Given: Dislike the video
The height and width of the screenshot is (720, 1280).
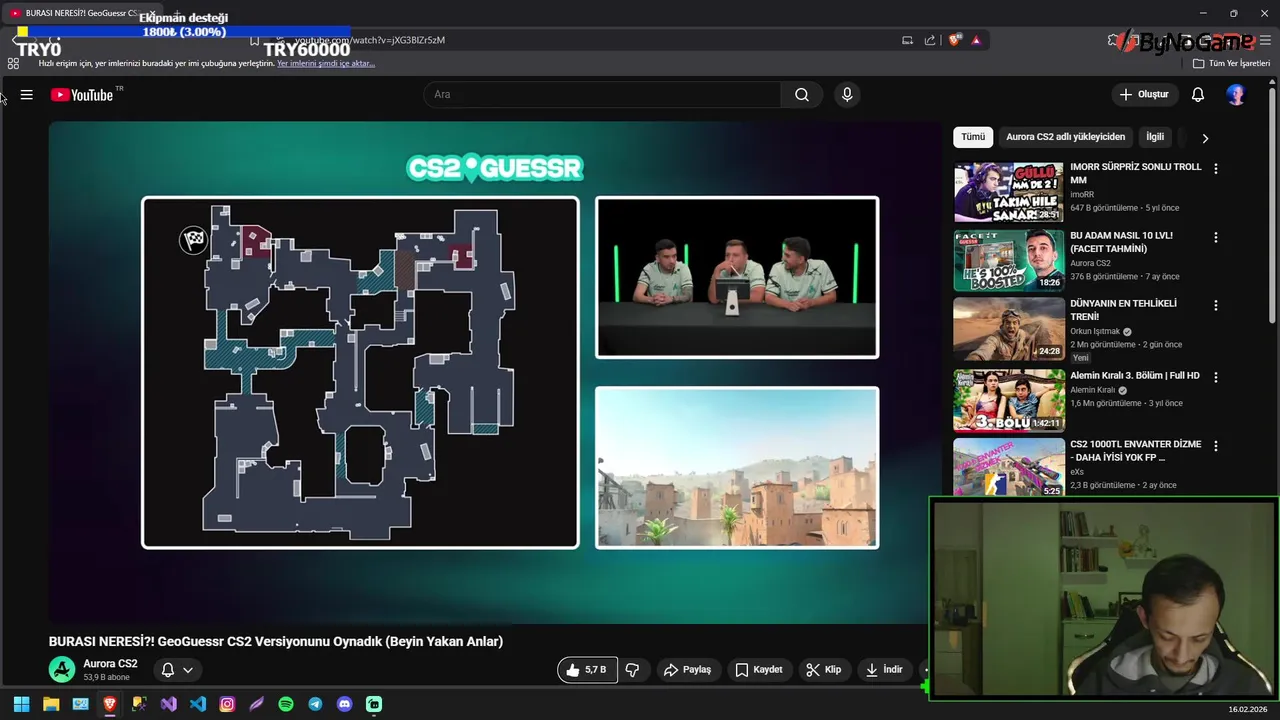Looking at the screenshot, I should 632,670.
